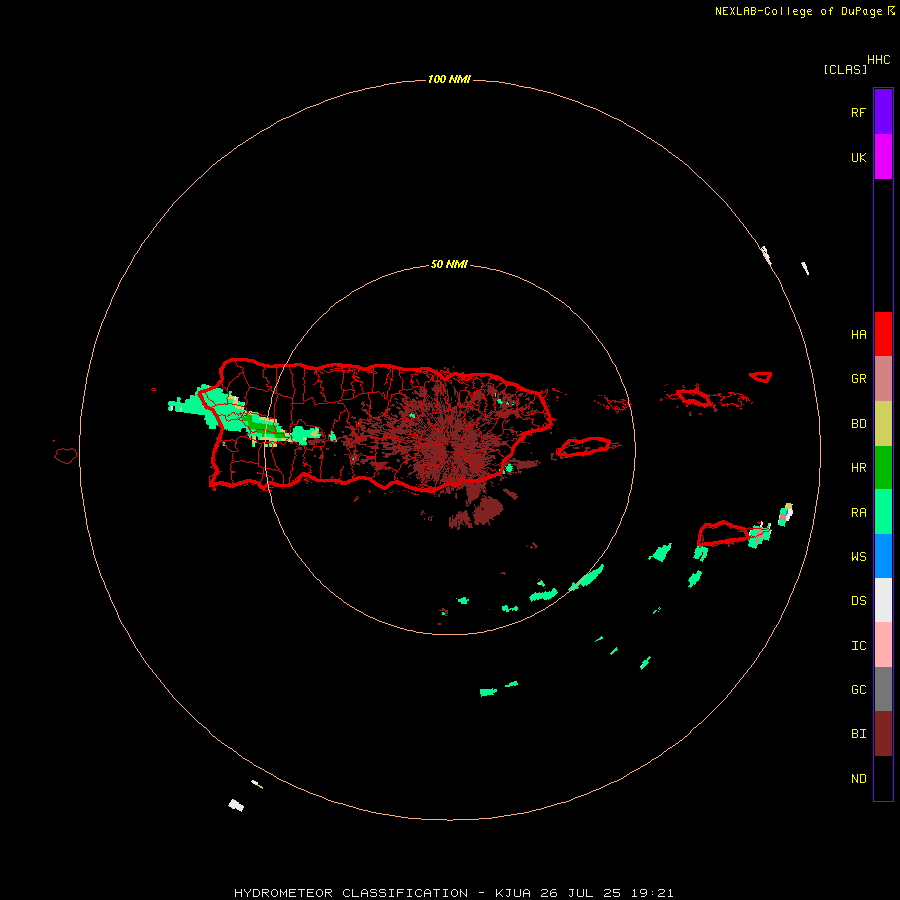Click the IC legend label

coord(858,646)
